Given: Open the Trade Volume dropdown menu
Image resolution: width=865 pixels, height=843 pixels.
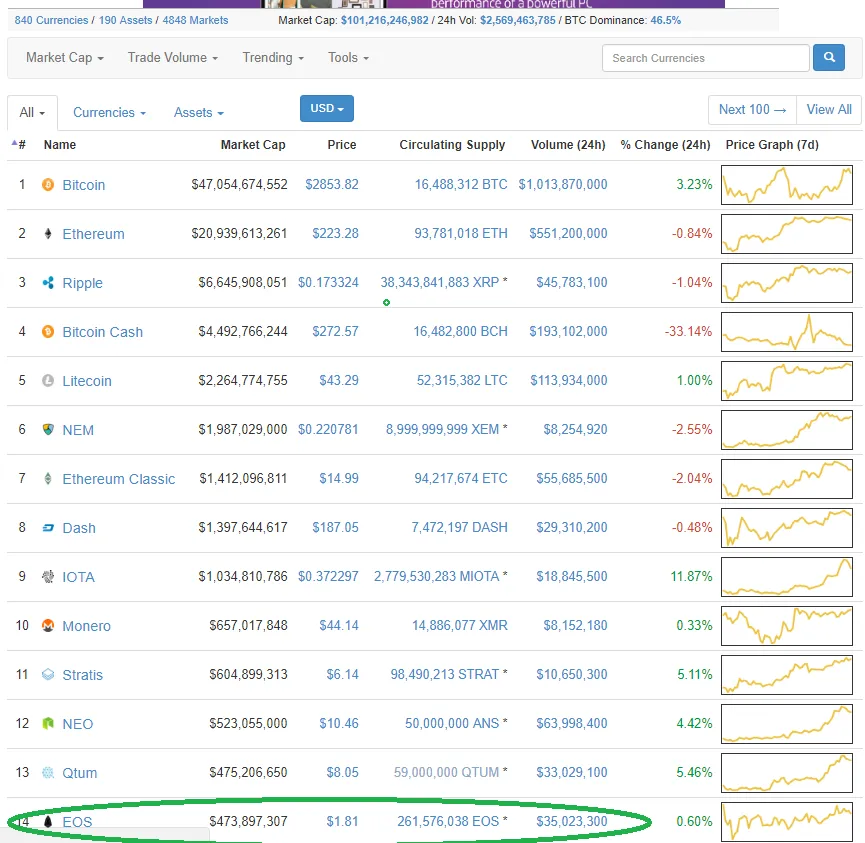Looking at the screenshot, I should pyautogui.click(x=173, y=58).
